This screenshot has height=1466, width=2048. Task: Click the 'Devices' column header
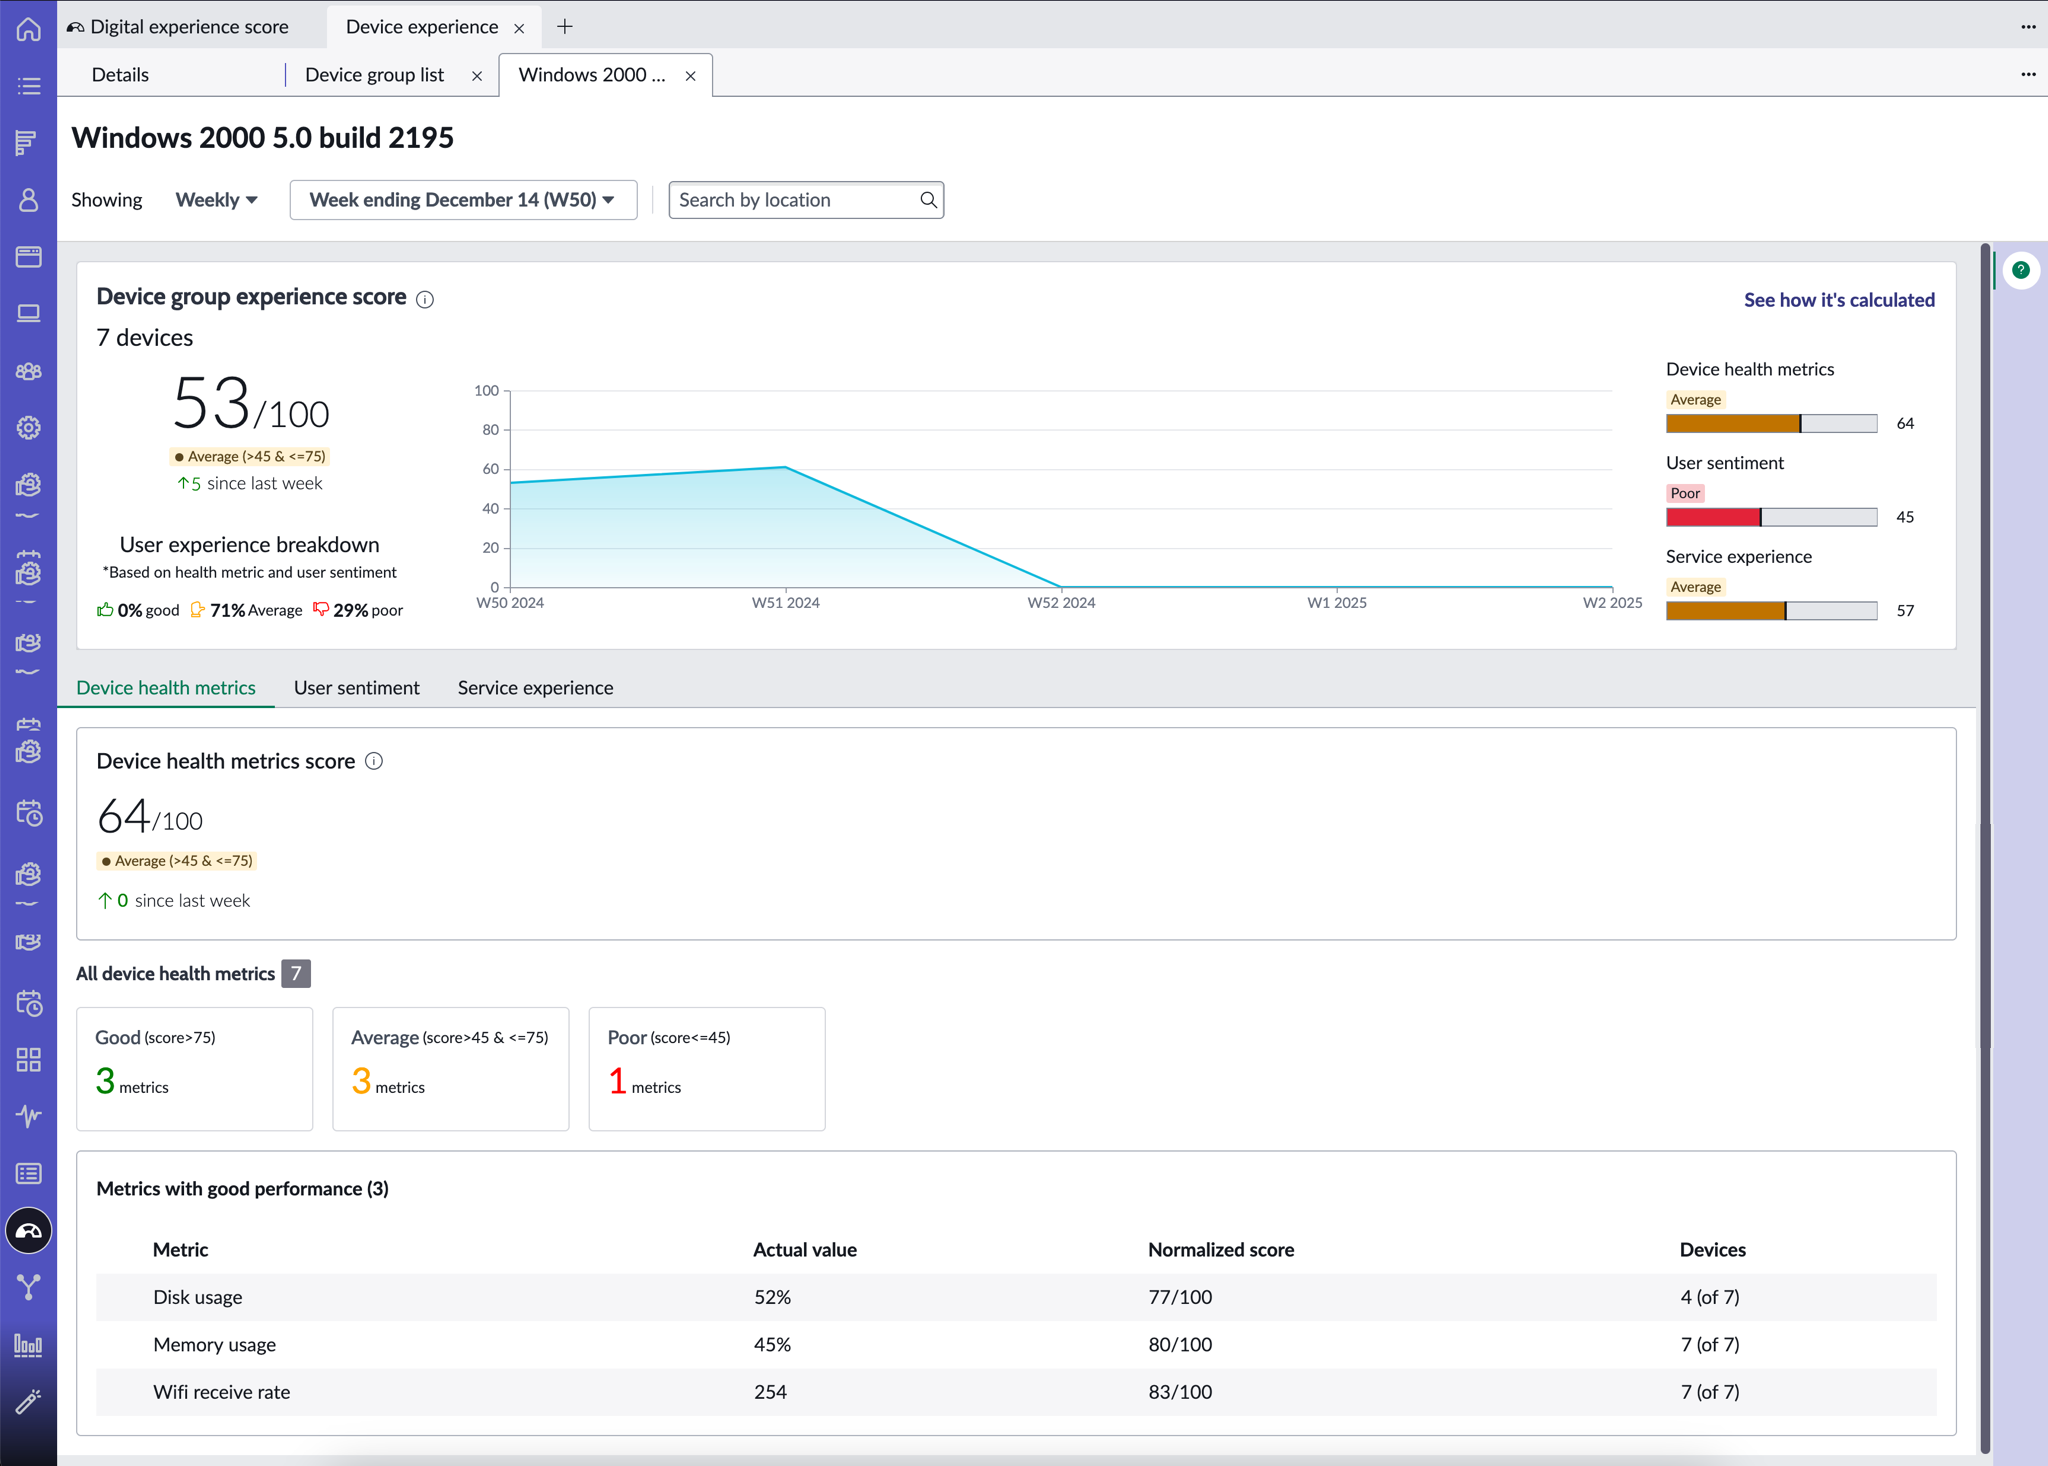(1713, 1250)
